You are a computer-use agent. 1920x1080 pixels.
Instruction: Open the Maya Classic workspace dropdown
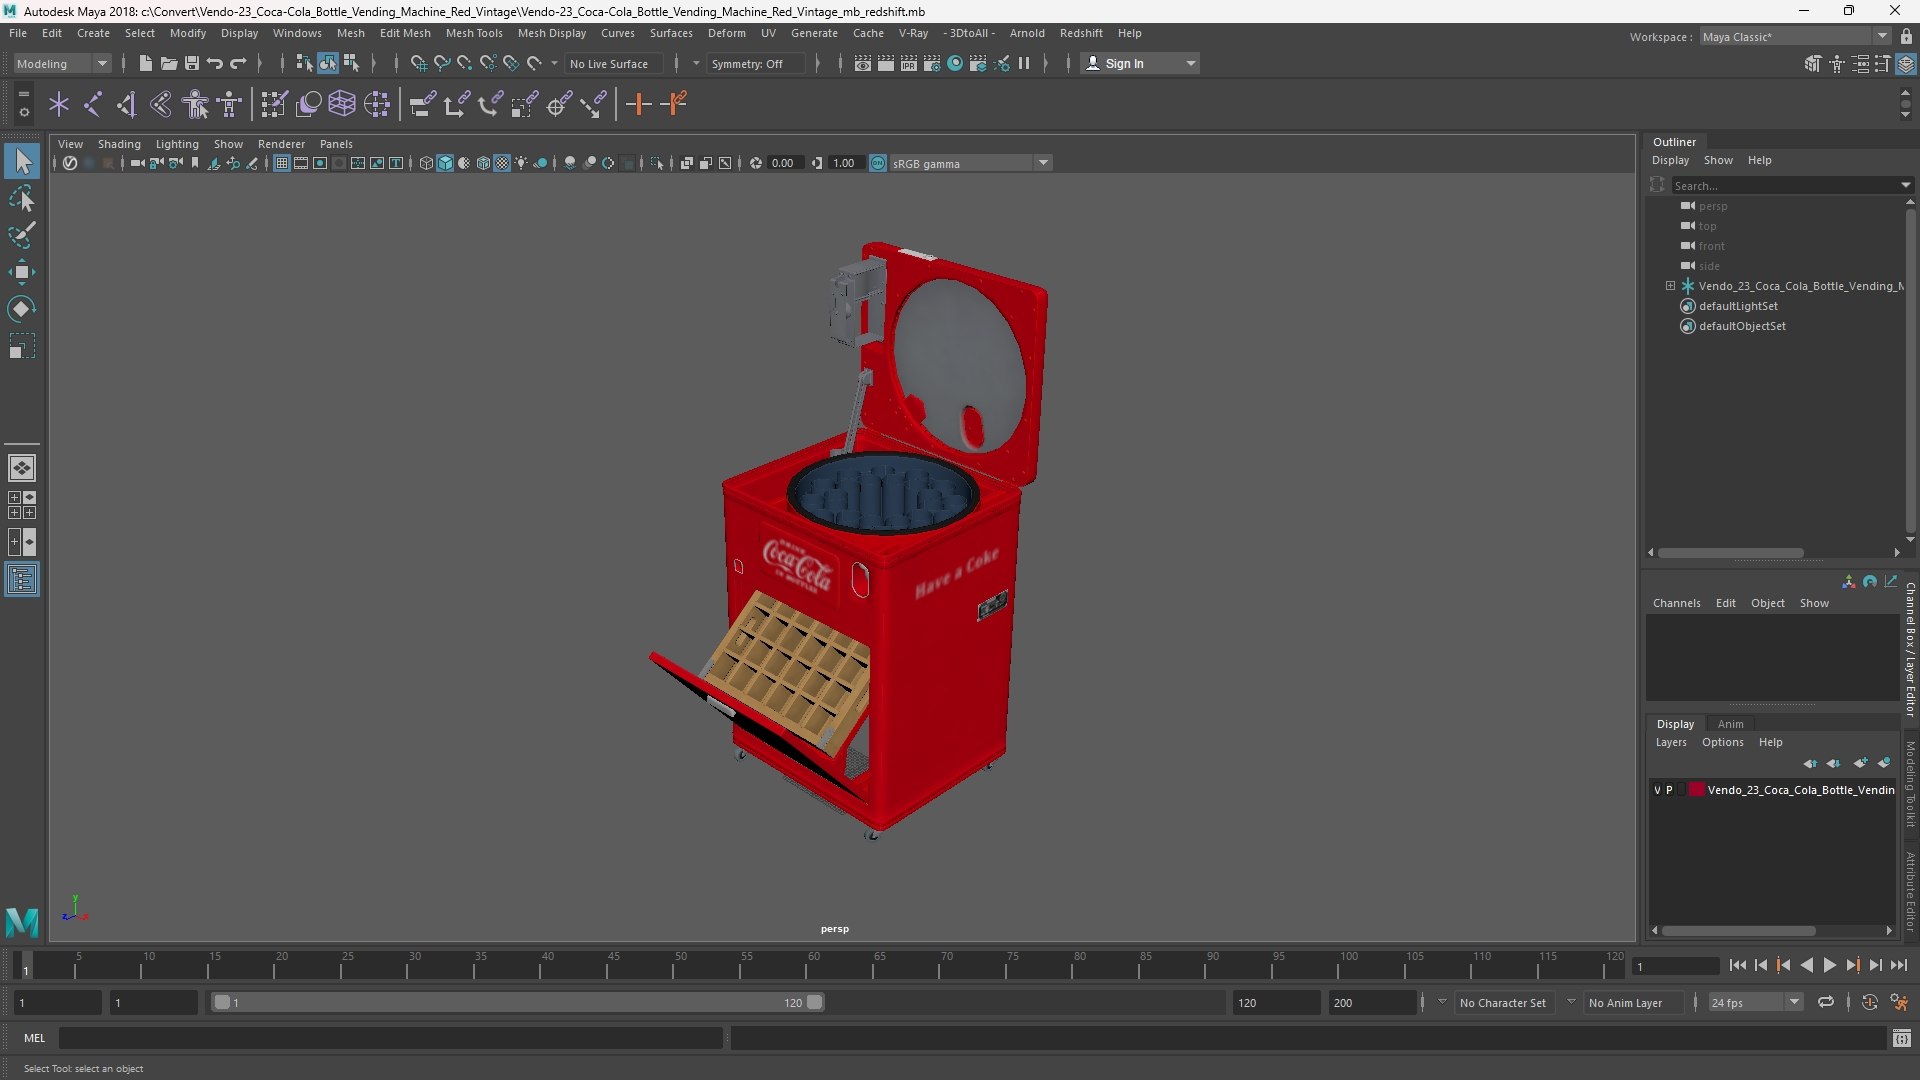(1796, 37)
